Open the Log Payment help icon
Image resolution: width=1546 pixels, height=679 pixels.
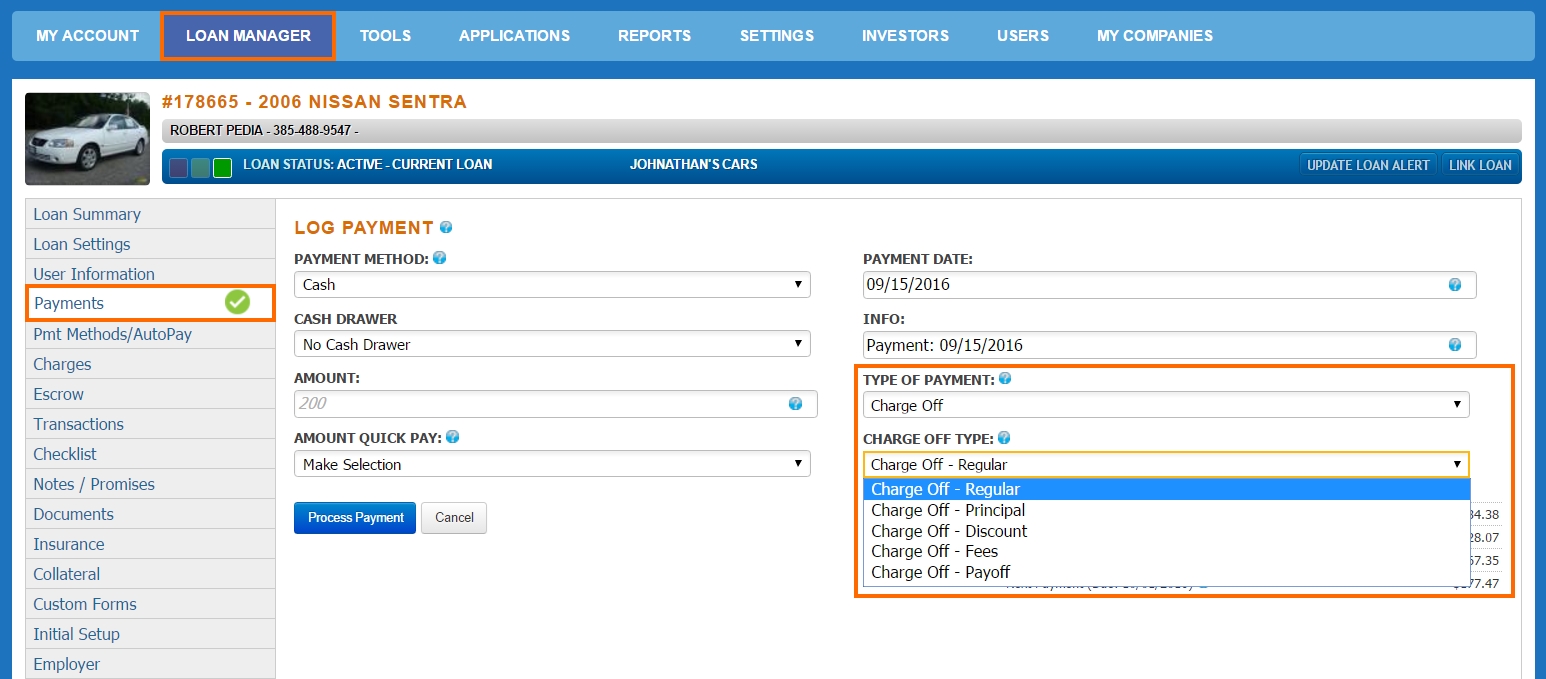coord(447,227)
